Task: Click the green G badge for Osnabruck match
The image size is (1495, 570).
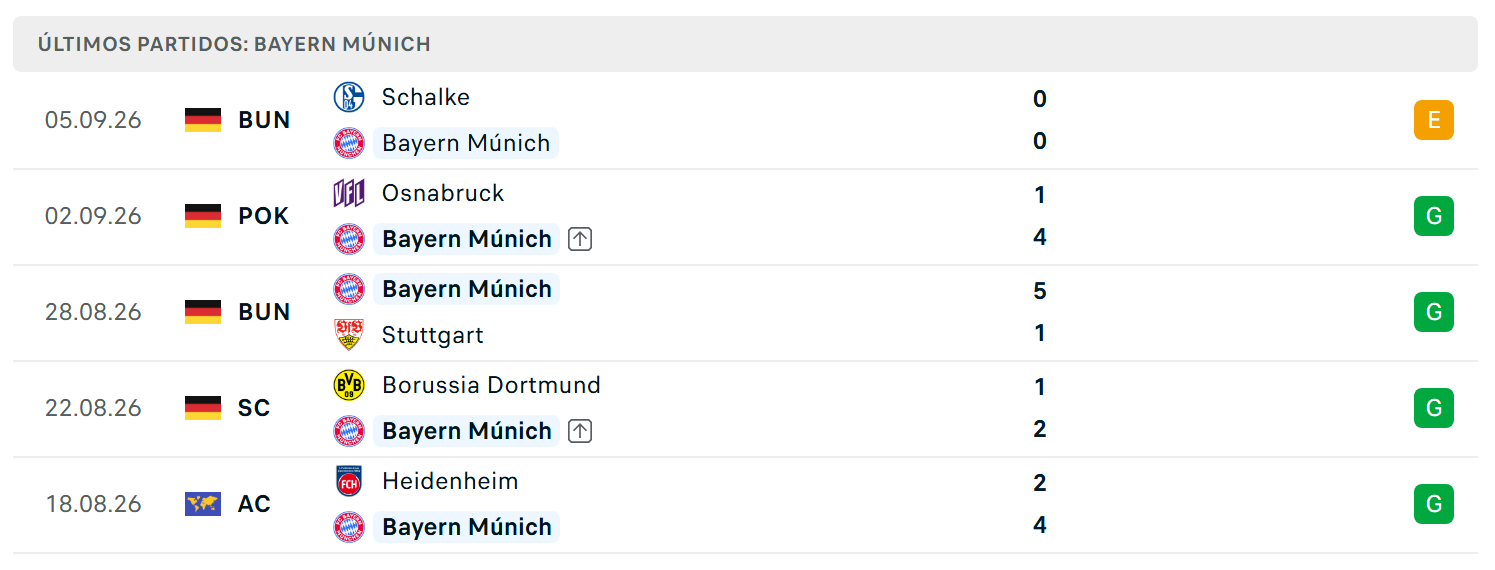Action: (1433, 216)
